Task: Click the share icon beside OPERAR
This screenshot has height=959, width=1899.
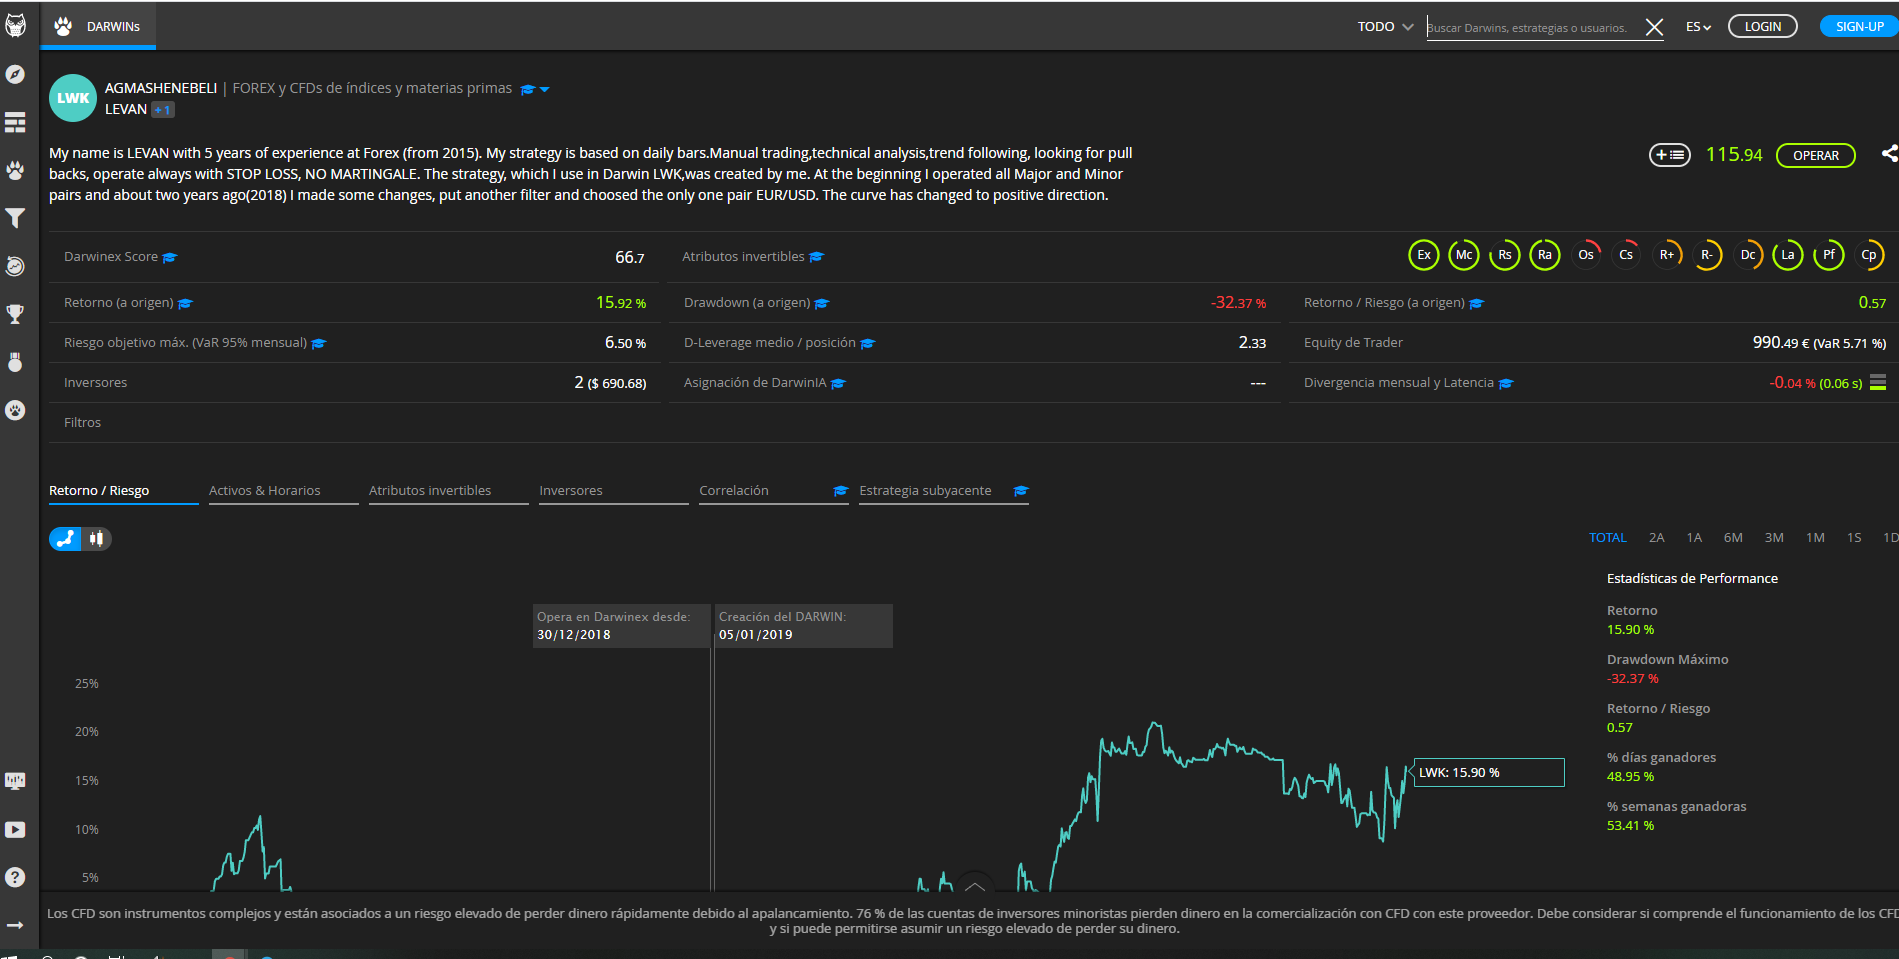Action: [x=1888, y=154]
